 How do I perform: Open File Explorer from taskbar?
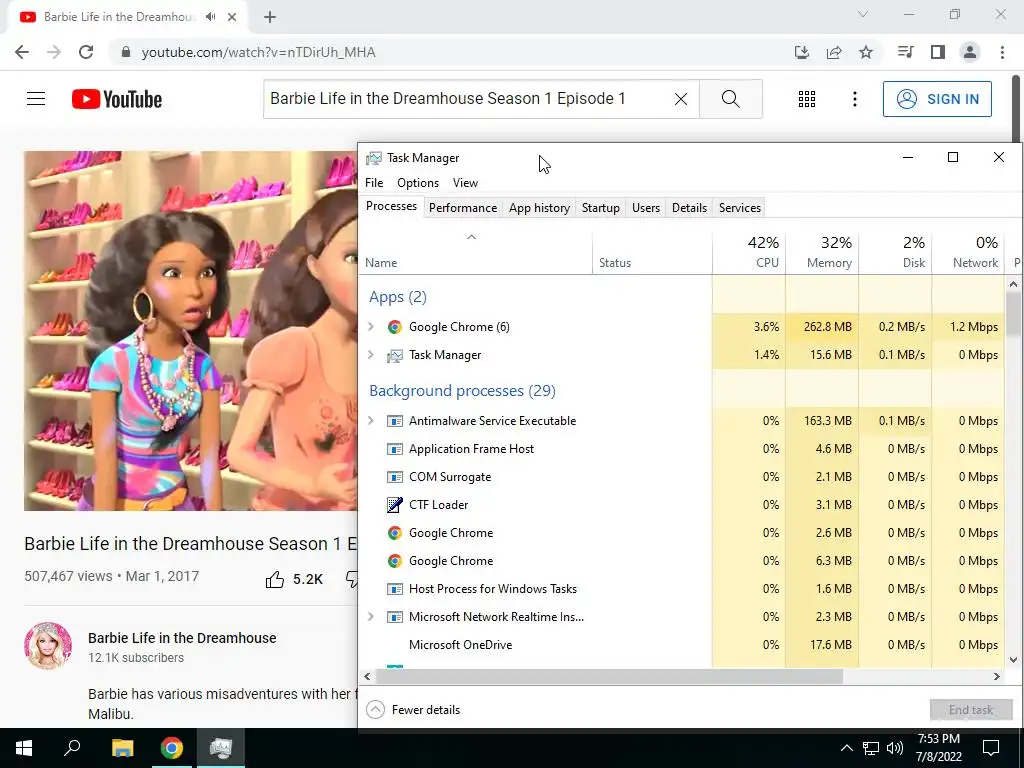click(122, 748)
